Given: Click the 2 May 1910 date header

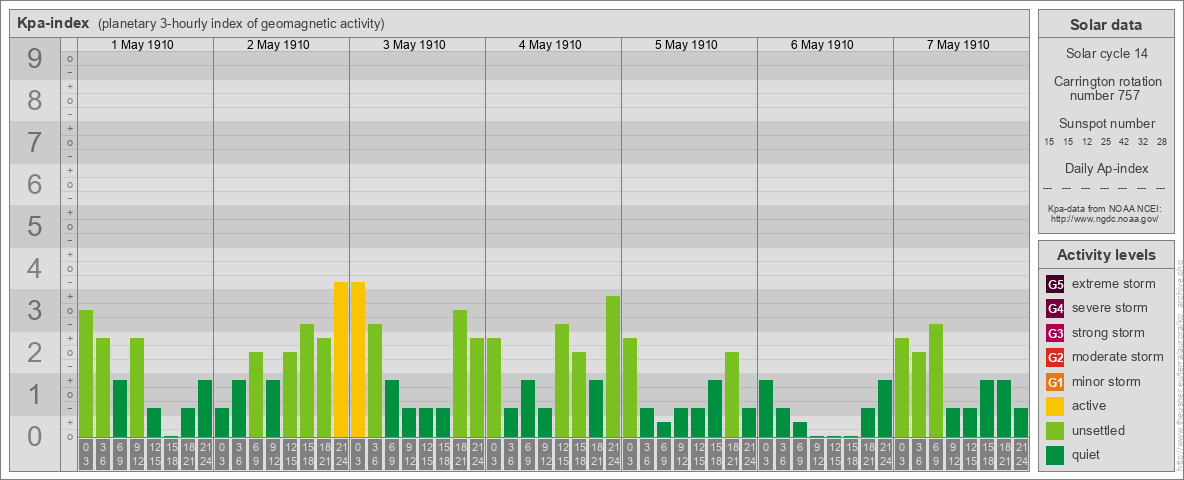Looking at the screenshot, I should [278, 45].
